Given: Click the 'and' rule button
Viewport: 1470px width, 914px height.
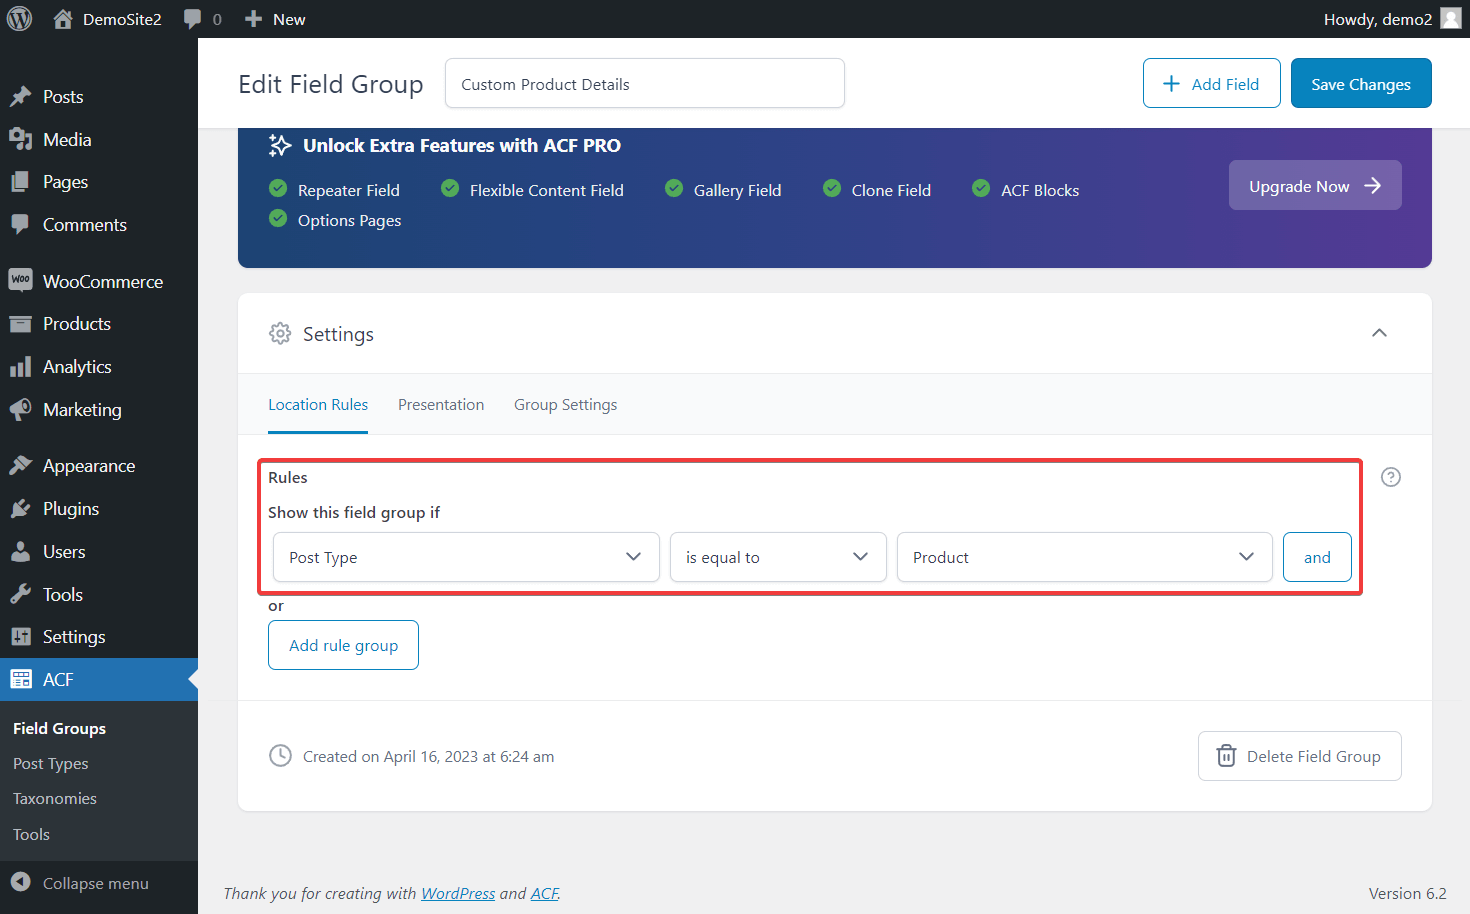Looking at the screenshot, I should click(1317, 557).
